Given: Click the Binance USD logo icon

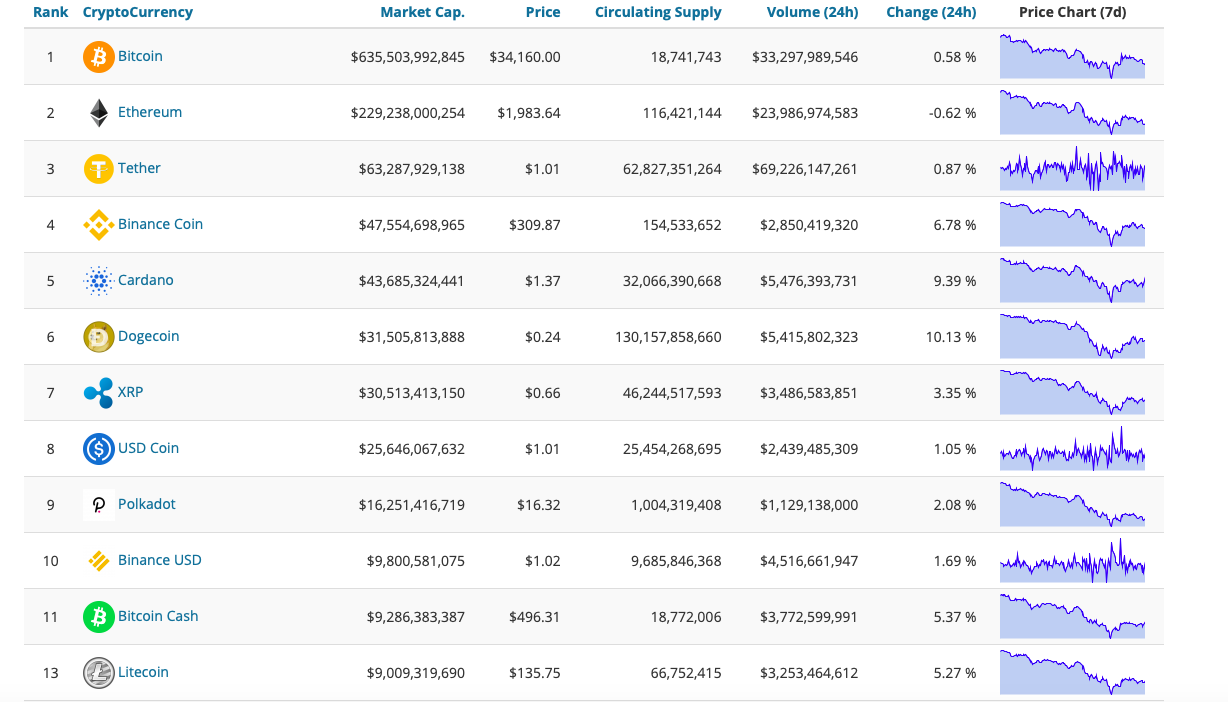Looking at the screenshot, I should coord(99,561).
